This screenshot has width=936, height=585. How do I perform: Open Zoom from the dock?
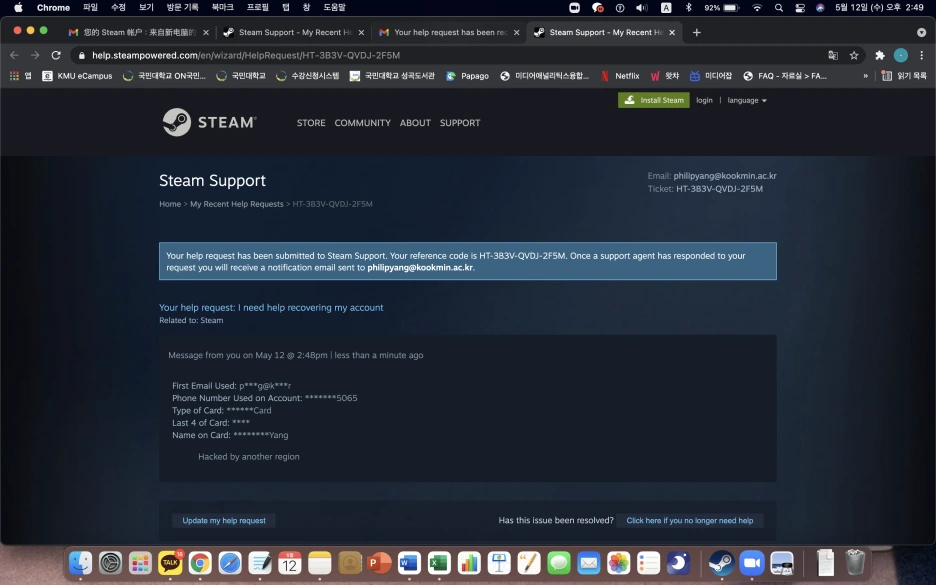pos(752,562)
